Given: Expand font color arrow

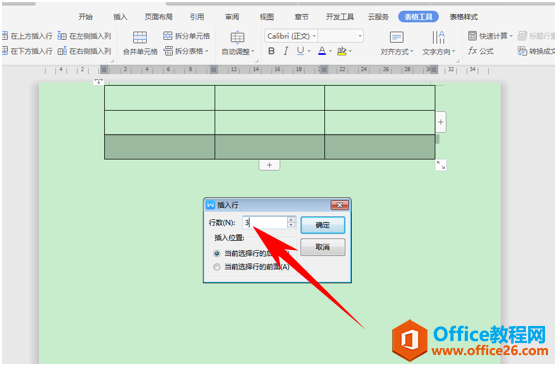Looking at the screenshot, I should [330, 51].
